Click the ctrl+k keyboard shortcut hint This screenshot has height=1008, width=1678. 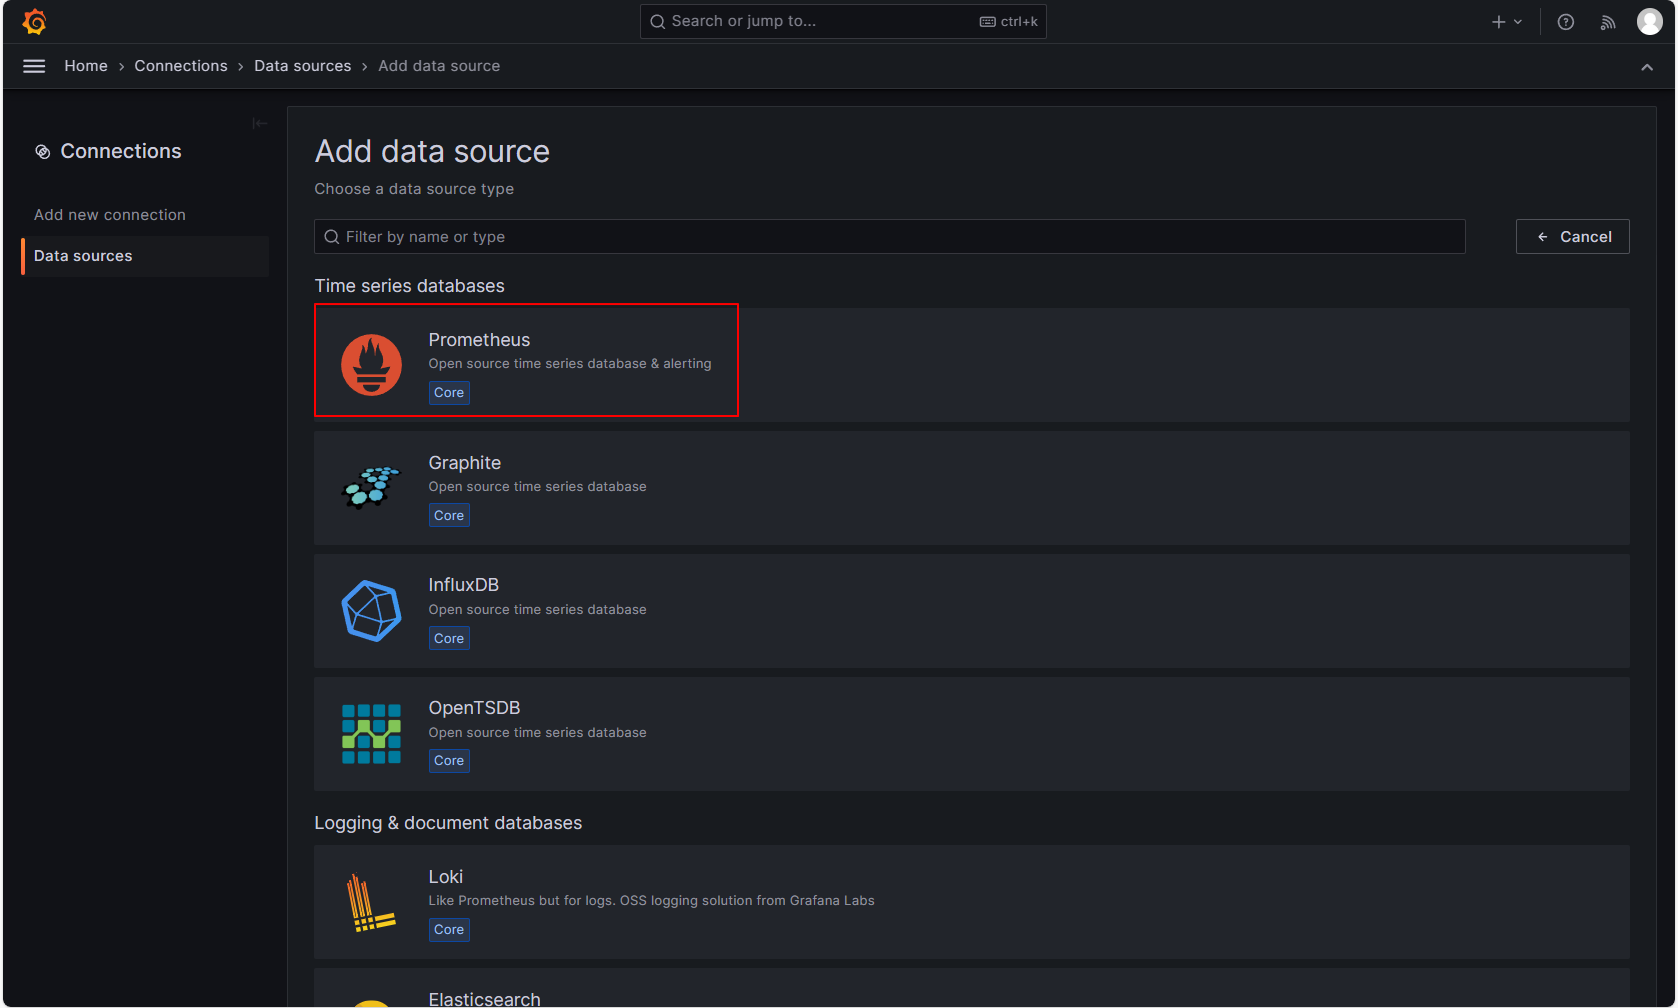point(1009,22)
